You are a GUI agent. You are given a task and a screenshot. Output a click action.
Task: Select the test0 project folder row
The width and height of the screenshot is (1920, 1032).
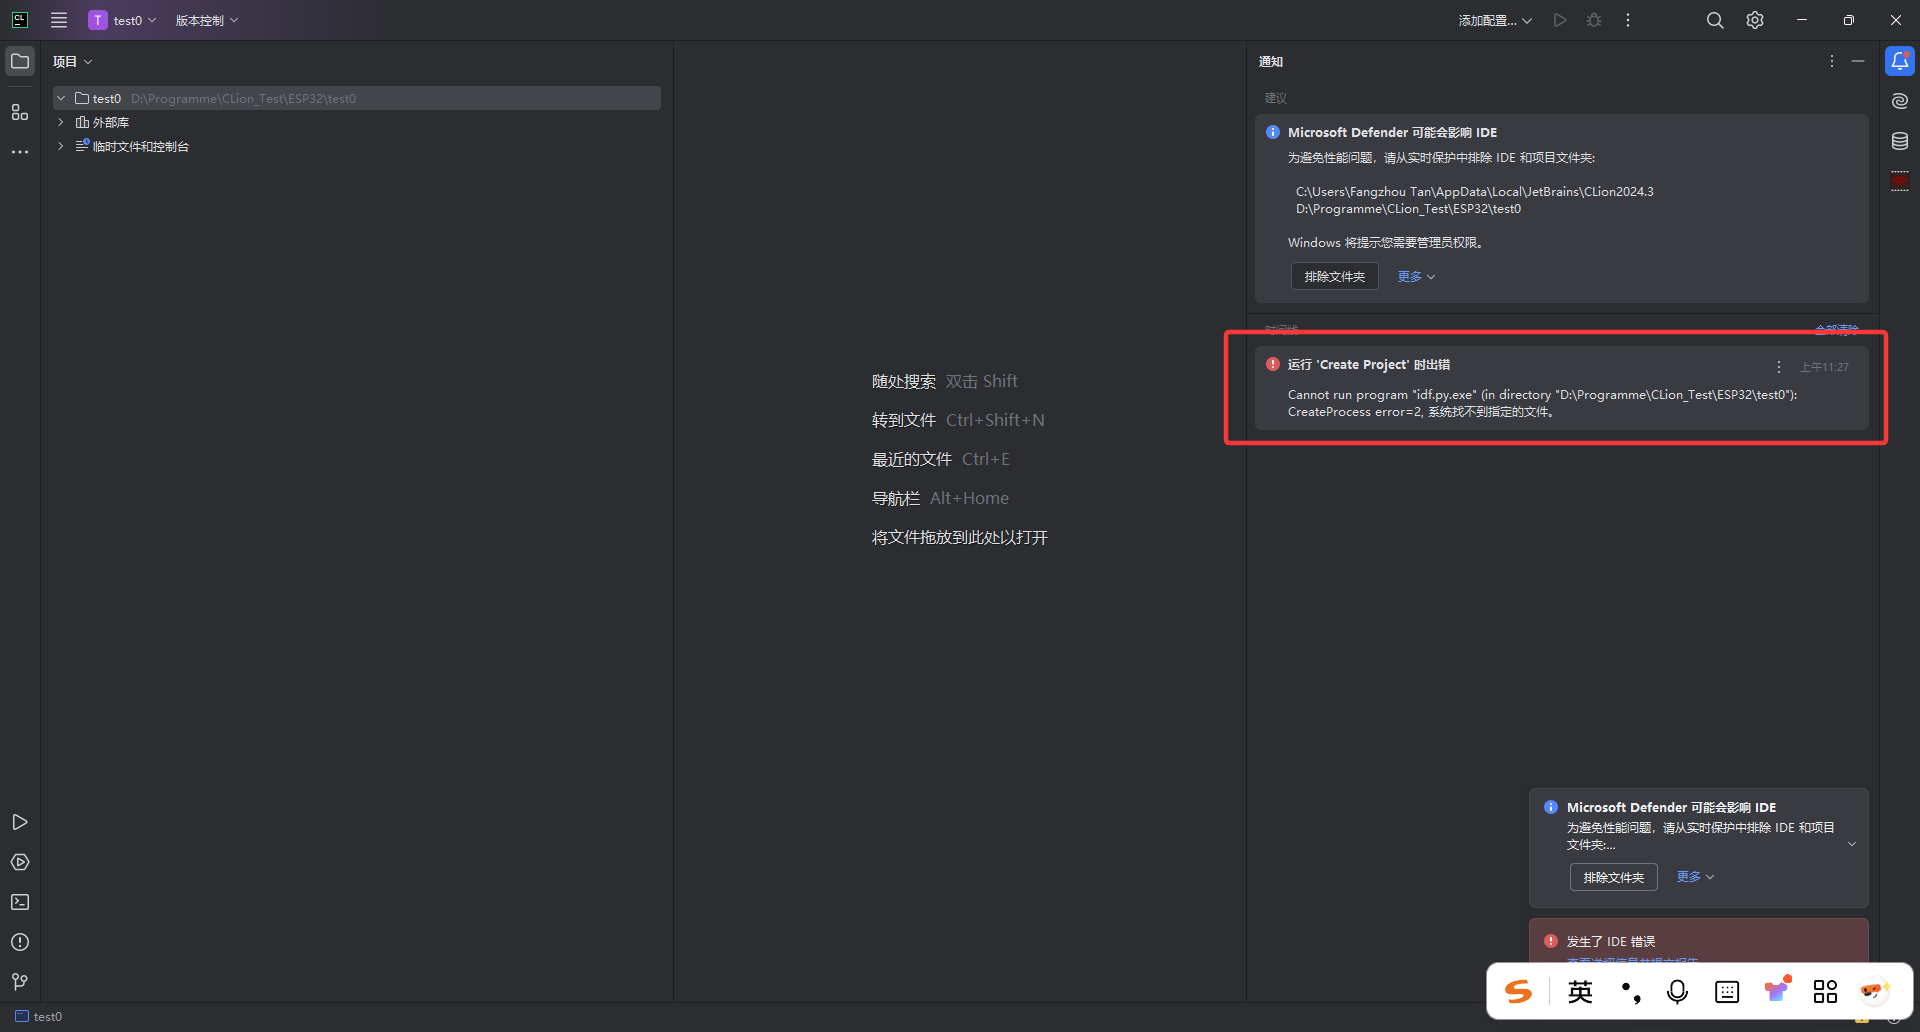coord(357,98)
